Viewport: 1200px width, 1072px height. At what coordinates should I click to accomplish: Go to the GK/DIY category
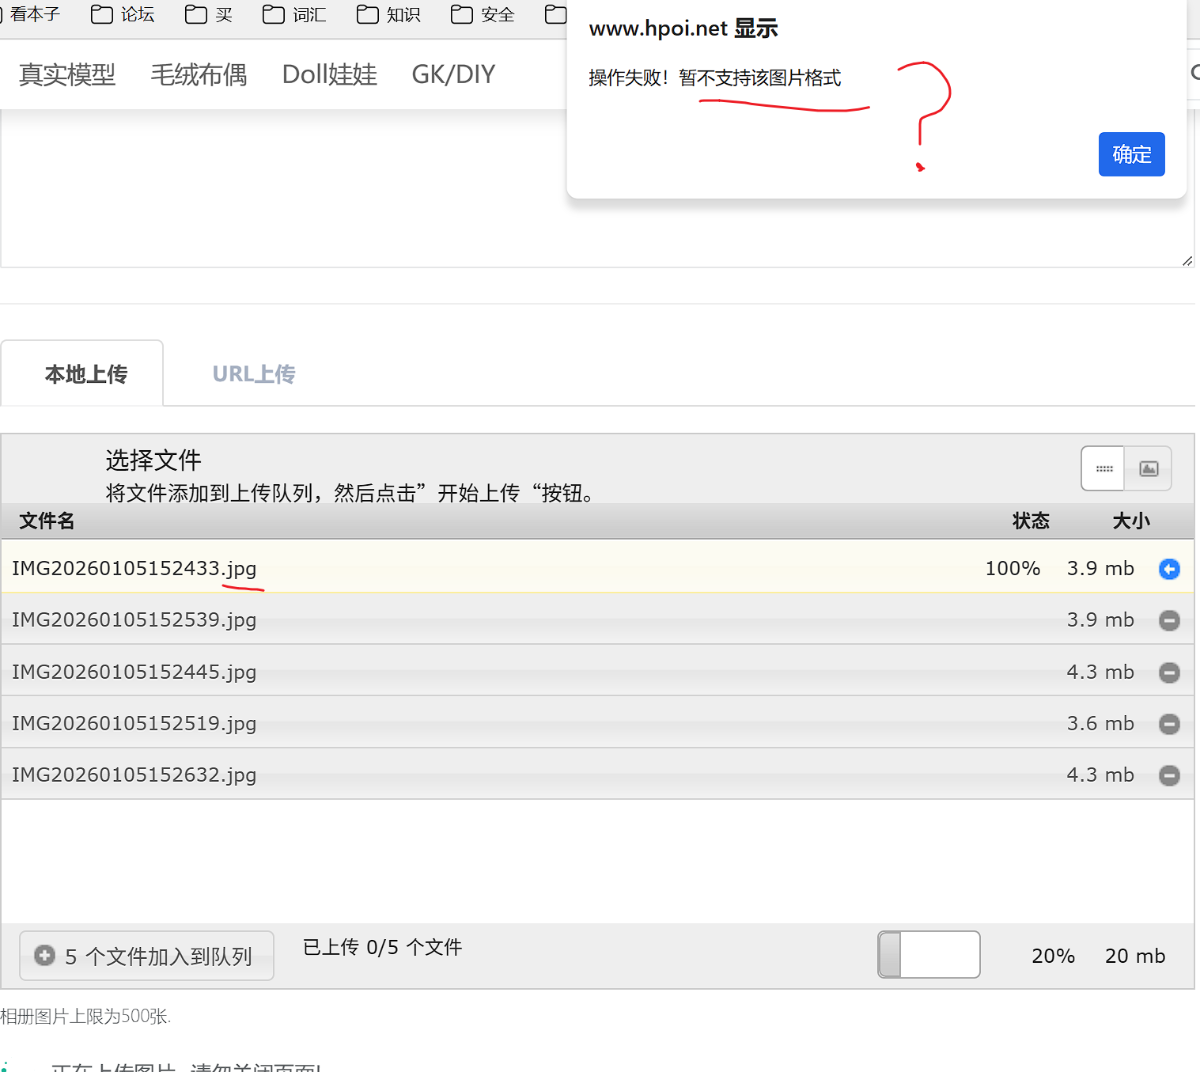(x=453, y=74)
